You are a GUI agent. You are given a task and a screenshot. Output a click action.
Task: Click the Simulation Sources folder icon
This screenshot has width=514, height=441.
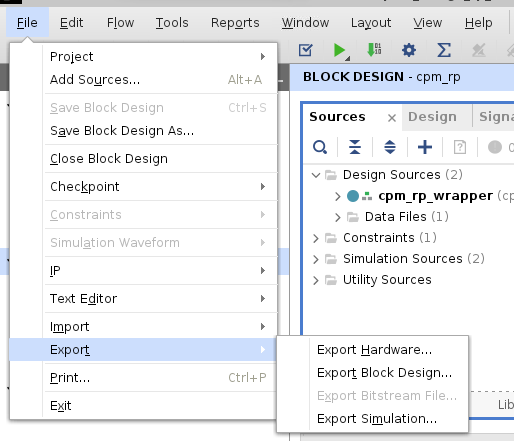pos(331,259)
